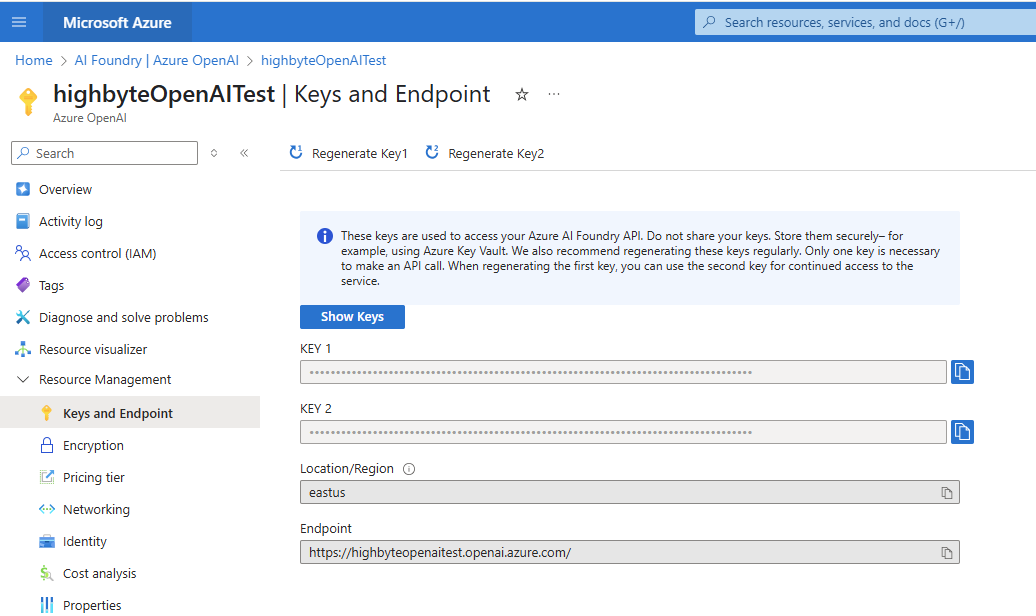The height and width of the screenshot is (616, 1036).
Task: Open Identity settings
Action: coord(84,541)
